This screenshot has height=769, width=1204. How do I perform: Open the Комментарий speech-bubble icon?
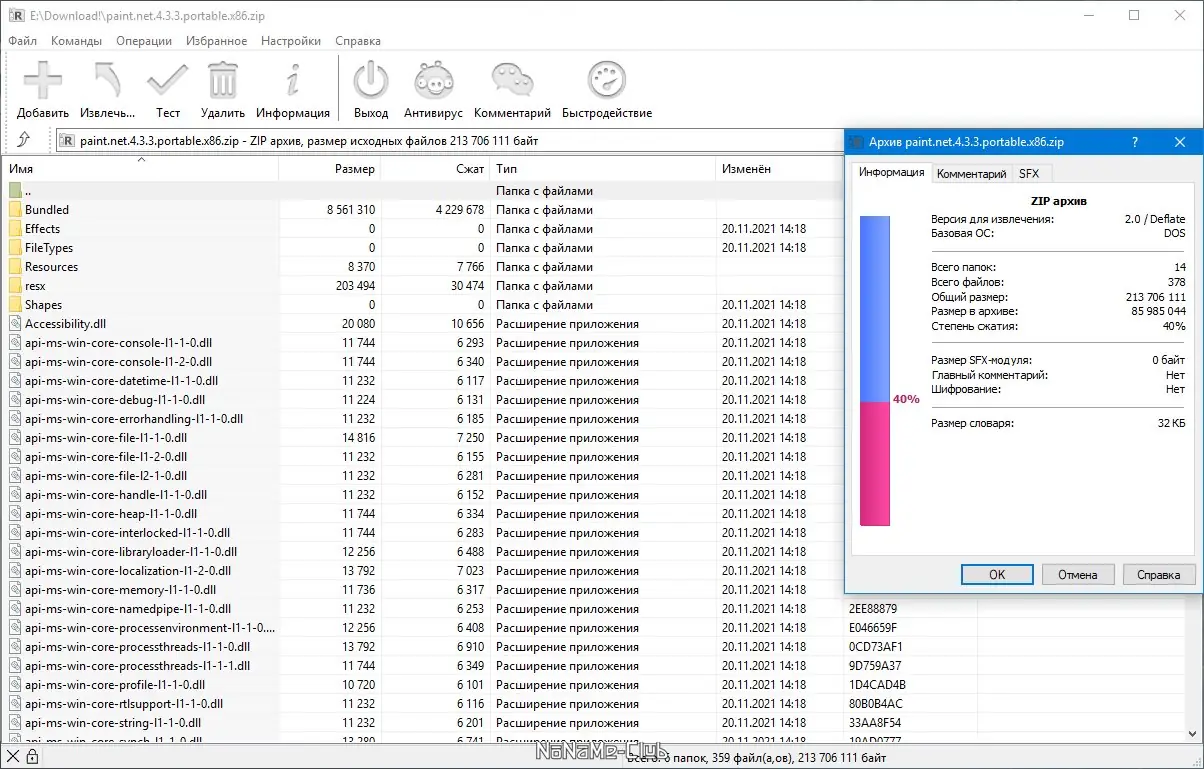point(512,80)
